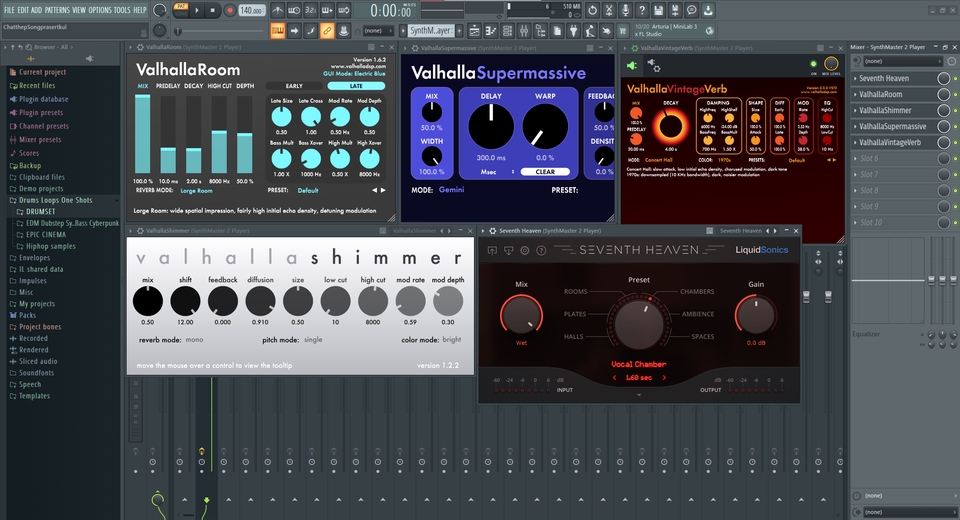Open the Slot 6 arrow in mixer
Image resolution: width=960 pixels, height=520 pixels.
tap(855, 158)
